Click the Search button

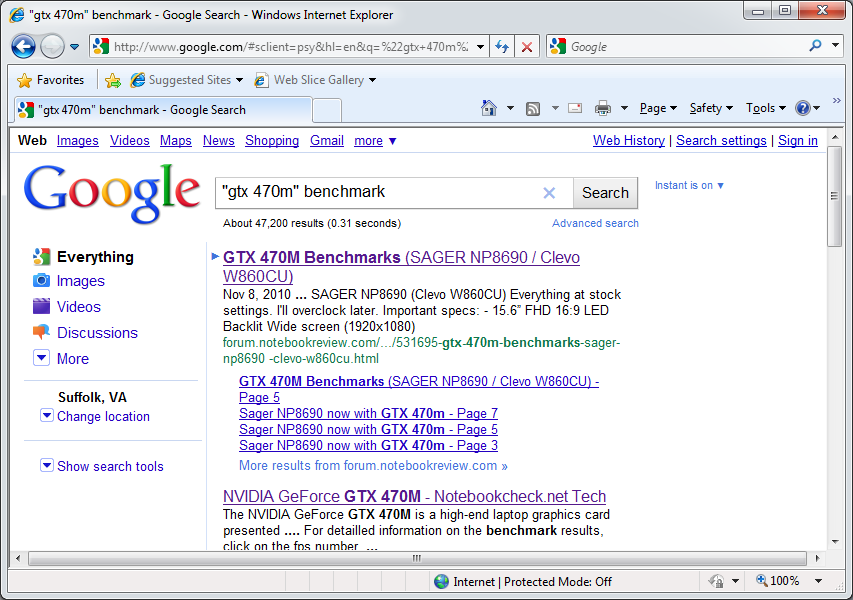click(x=605, y=193)
